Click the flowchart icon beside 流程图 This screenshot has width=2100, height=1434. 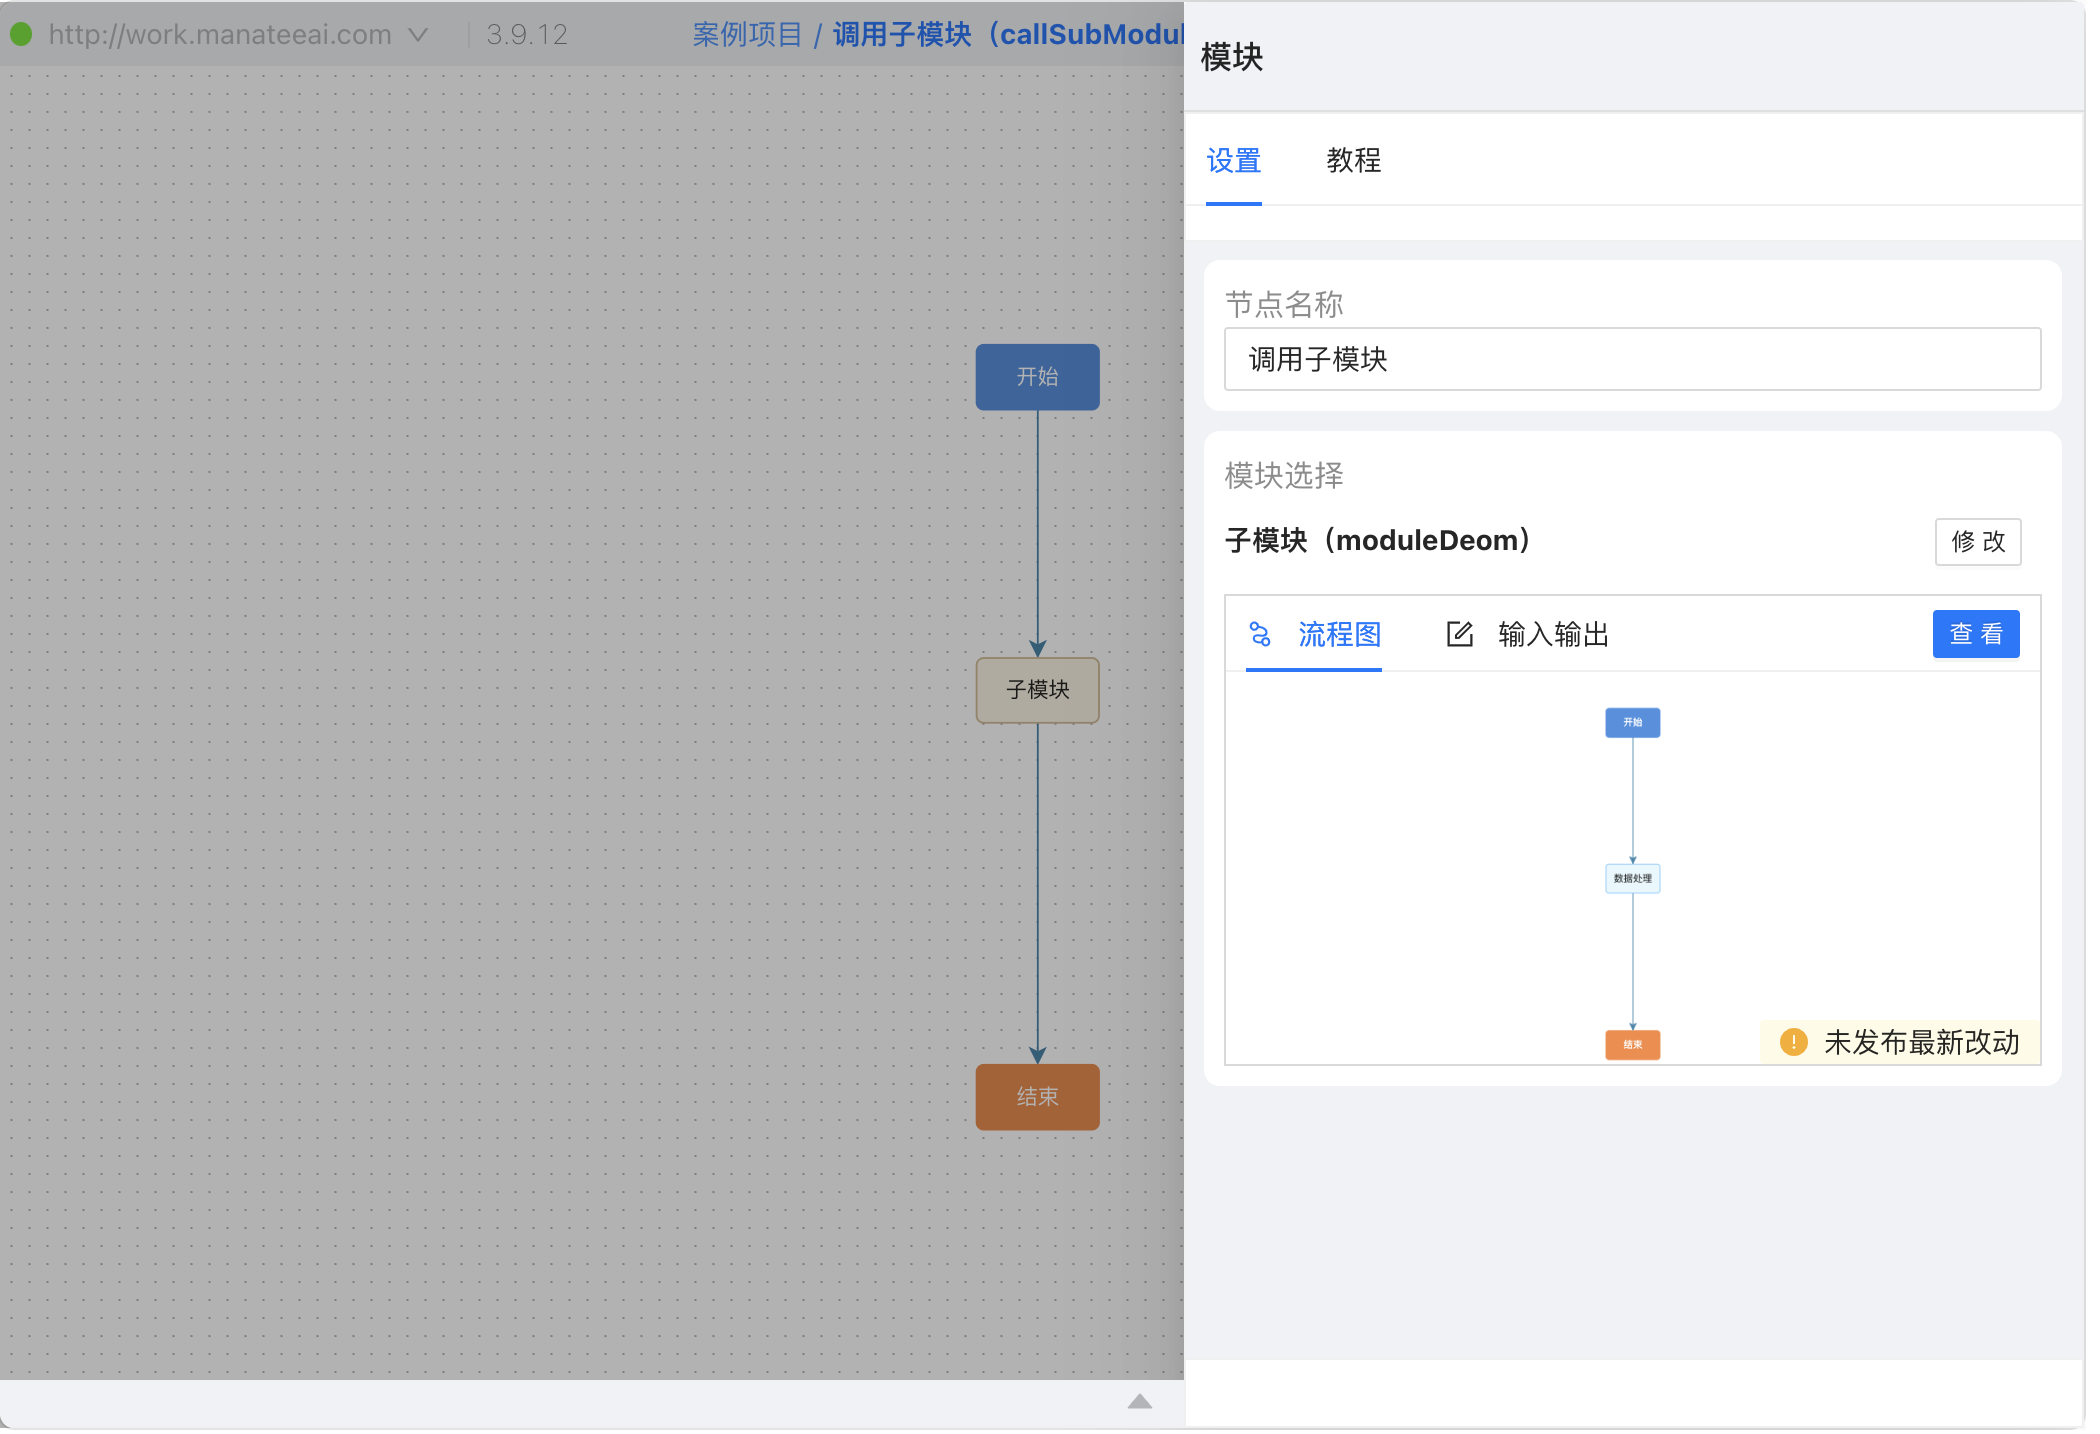pos(1260,634)
